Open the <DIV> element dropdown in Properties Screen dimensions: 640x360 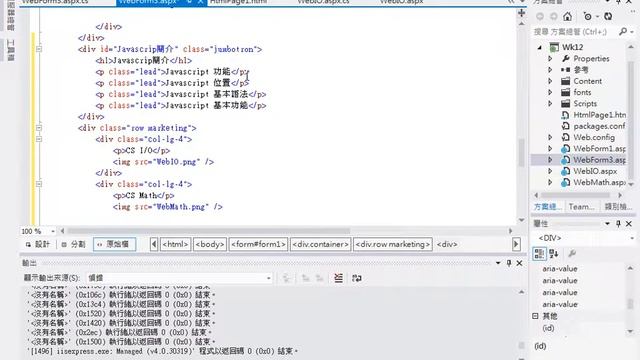(x=632, y=238)
